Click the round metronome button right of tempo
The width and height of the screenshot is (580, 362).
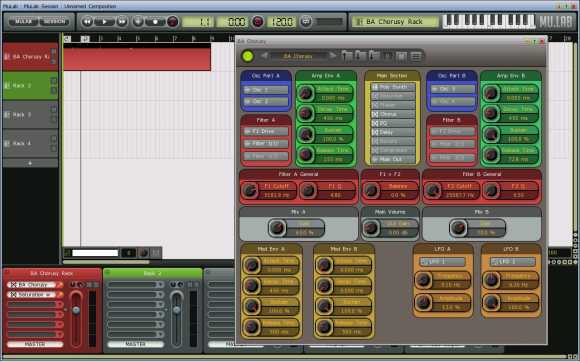point(306,21)
